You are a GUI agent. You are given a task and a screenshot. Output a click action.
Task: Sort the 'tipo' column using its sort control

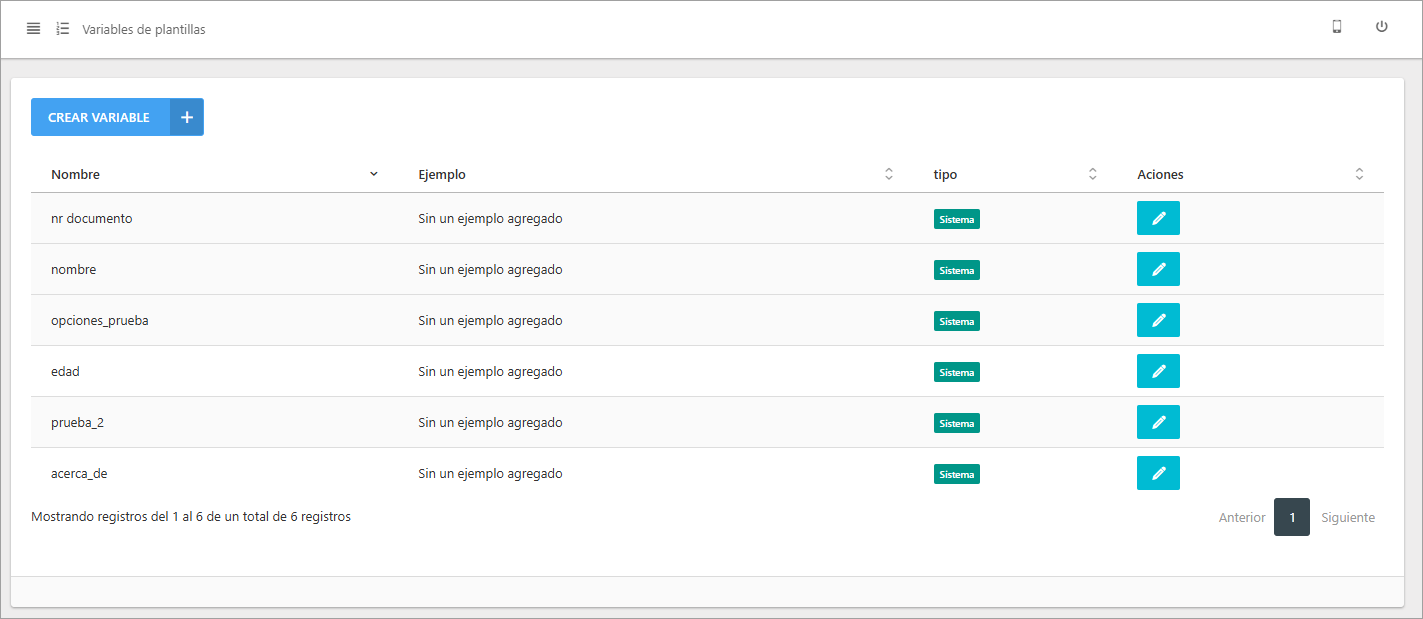coord(1092,173)
